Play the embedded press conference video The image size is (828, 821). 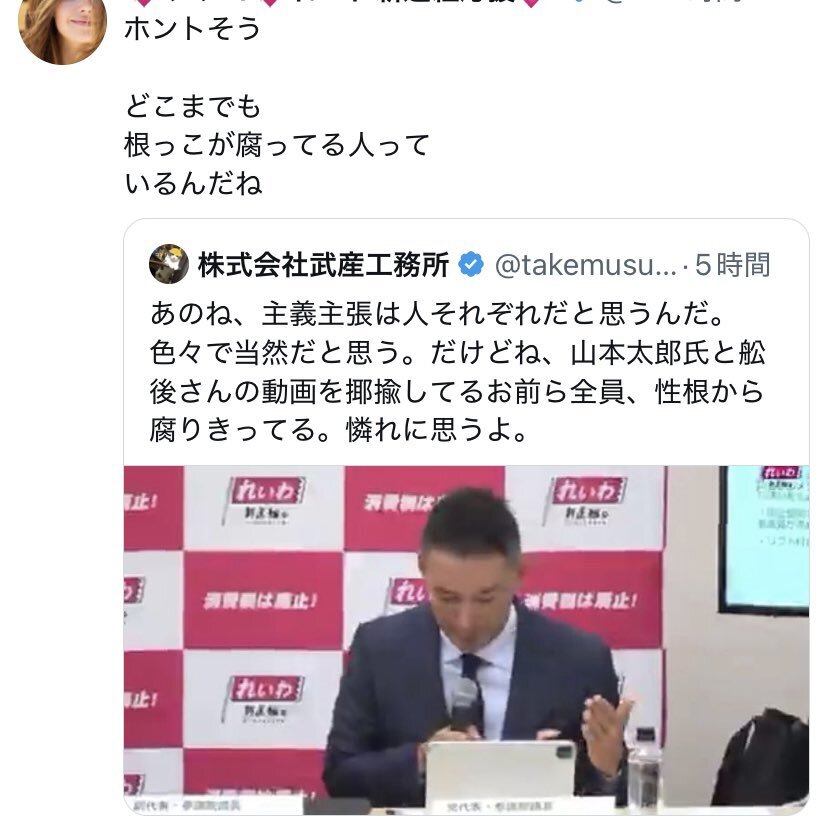466,640
